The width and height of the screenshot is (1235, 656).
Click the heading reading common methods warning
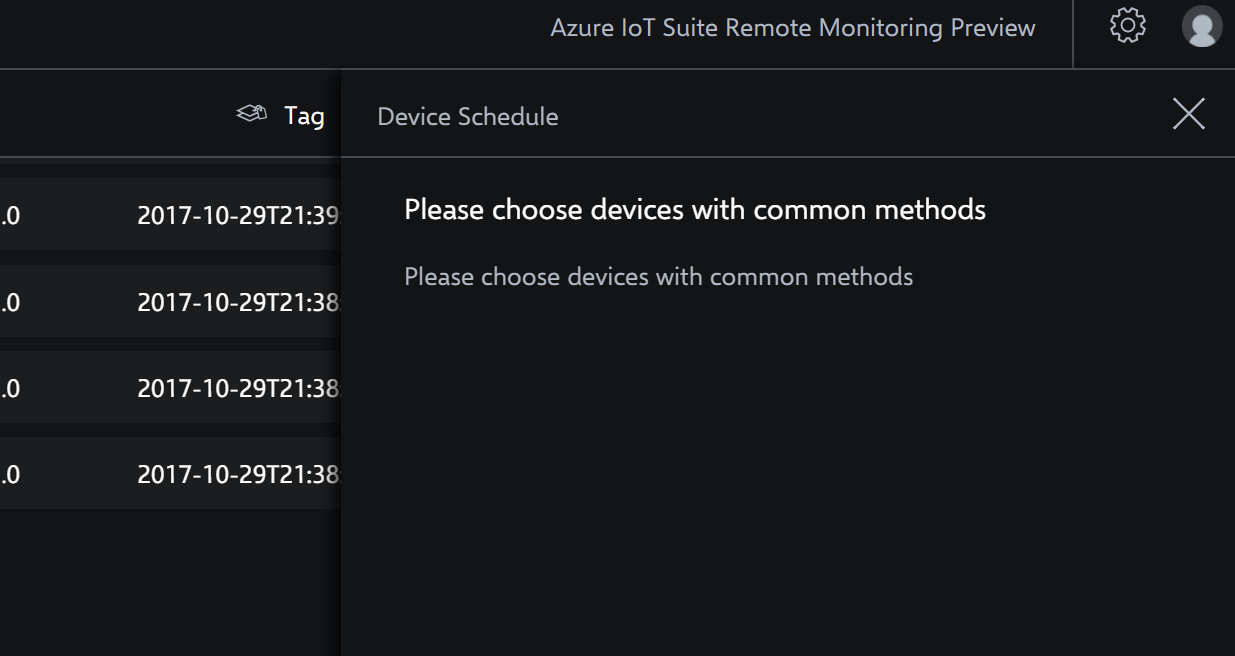tap(694, 210)
